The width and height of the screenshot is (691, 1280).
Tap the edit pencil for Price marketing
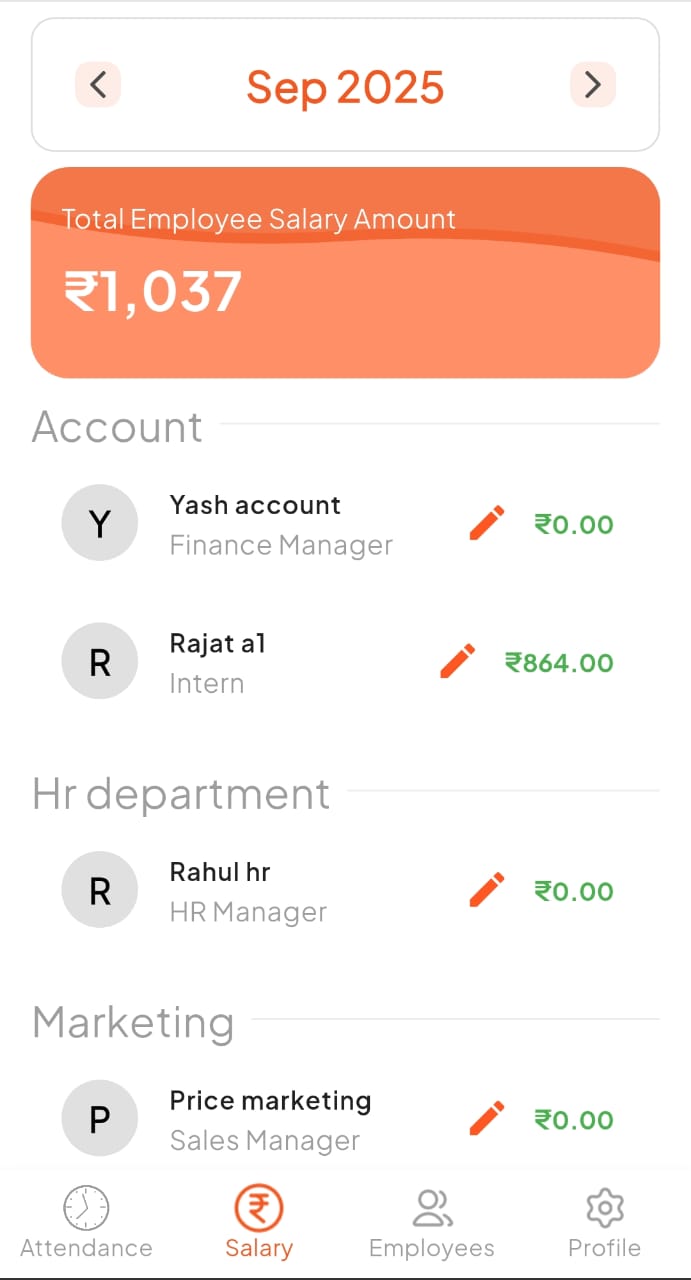487,1118
